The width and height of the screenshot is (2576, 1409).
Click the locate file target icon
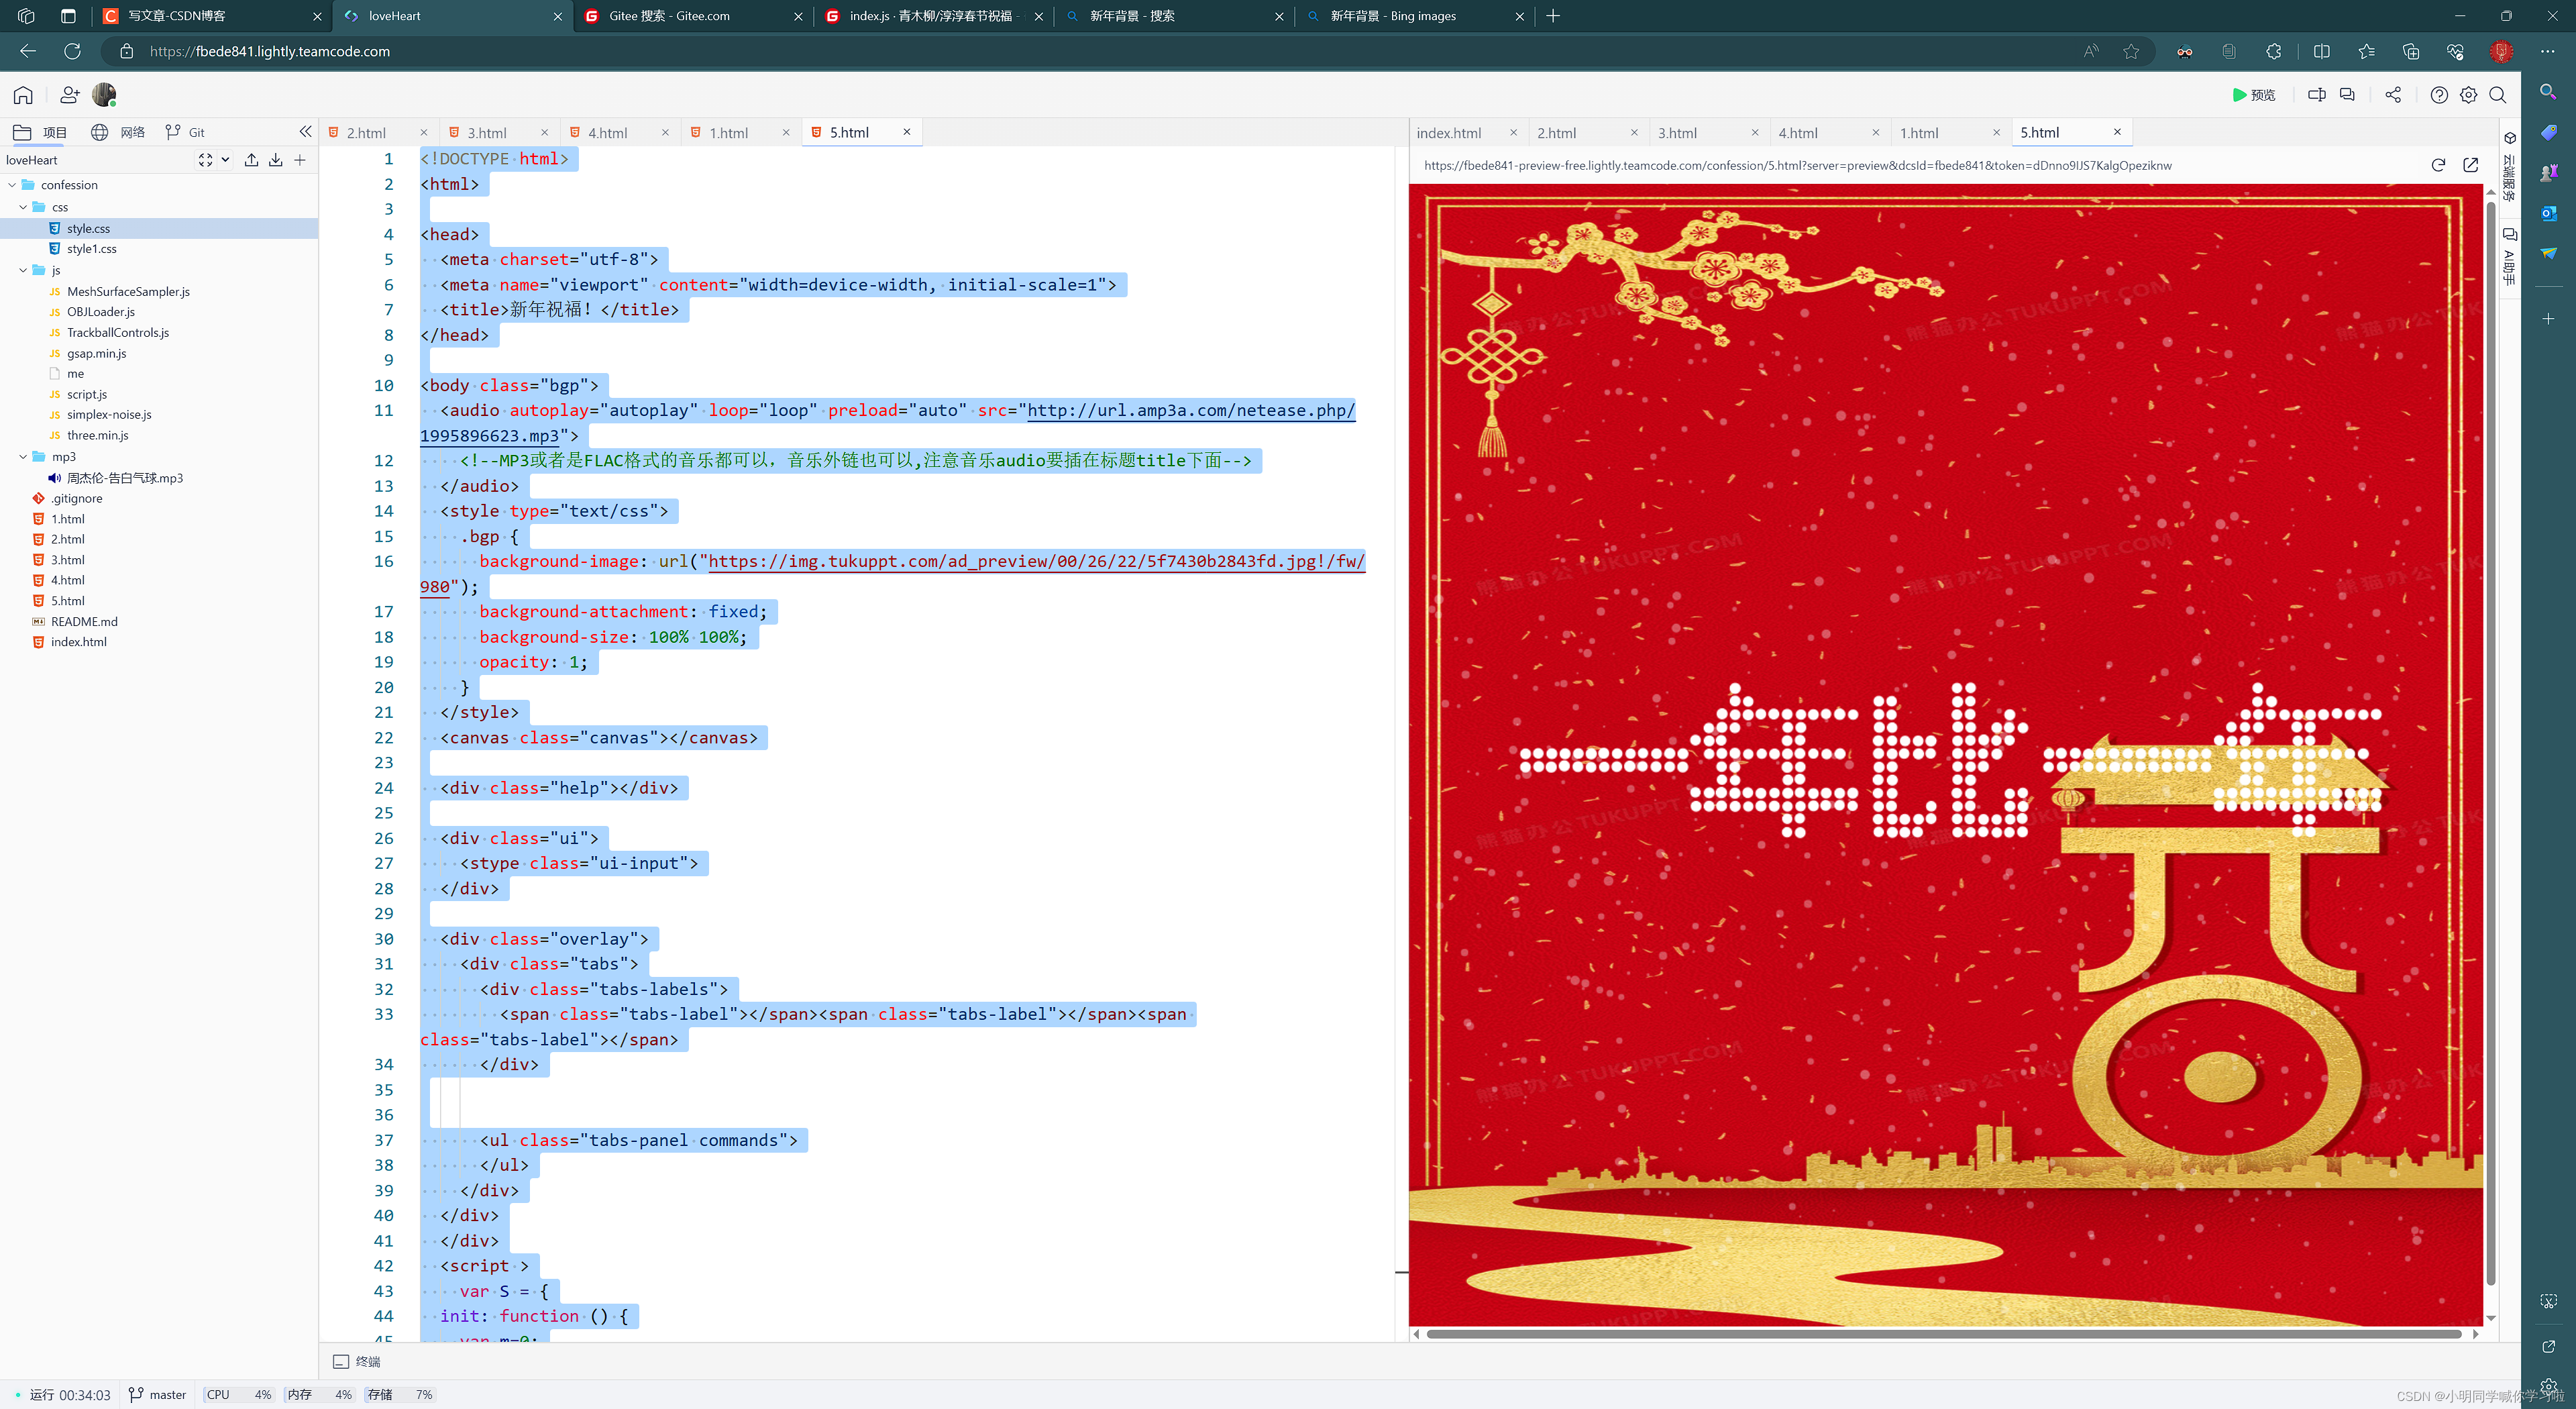205,160
